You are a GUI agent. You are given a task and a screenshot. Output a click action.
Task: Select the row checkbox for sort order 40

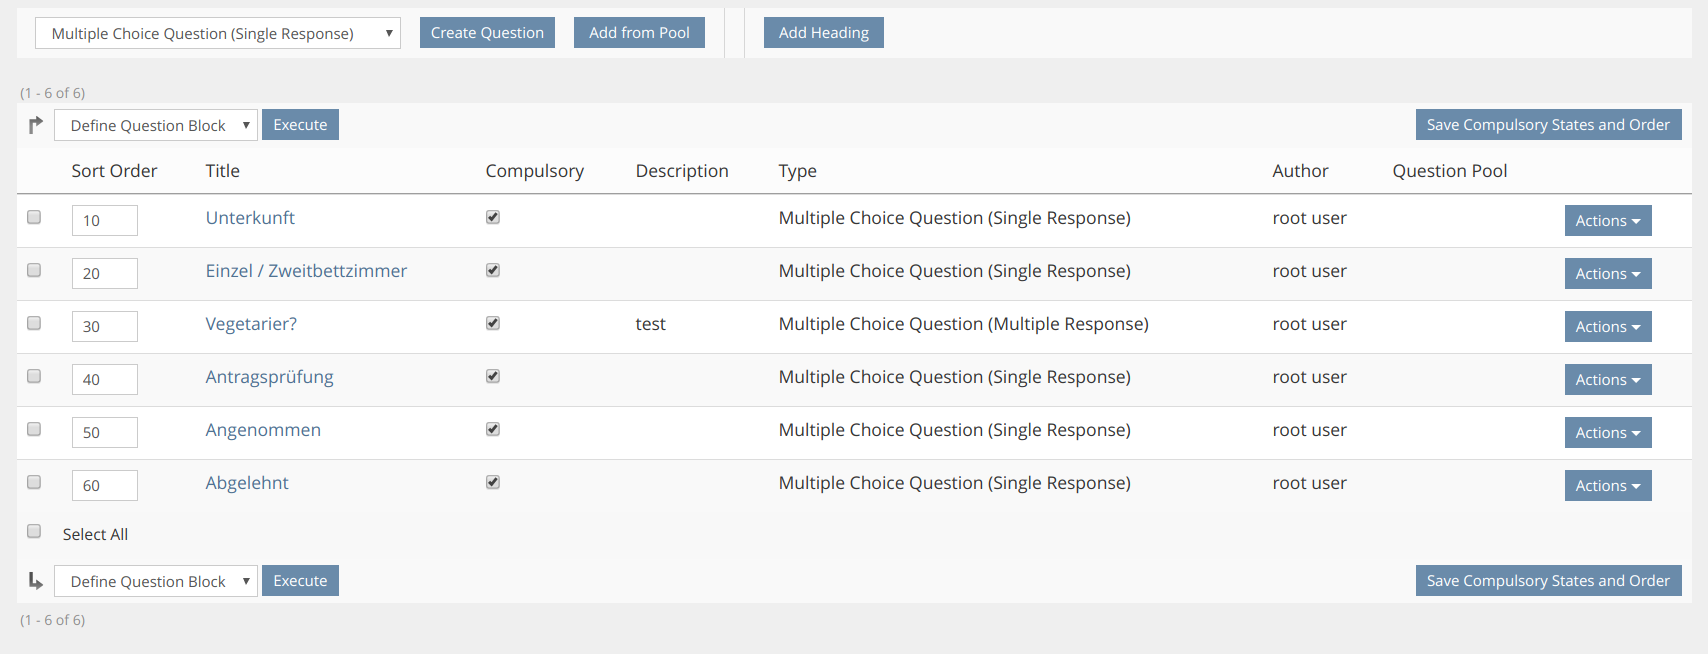click(34, 376)
